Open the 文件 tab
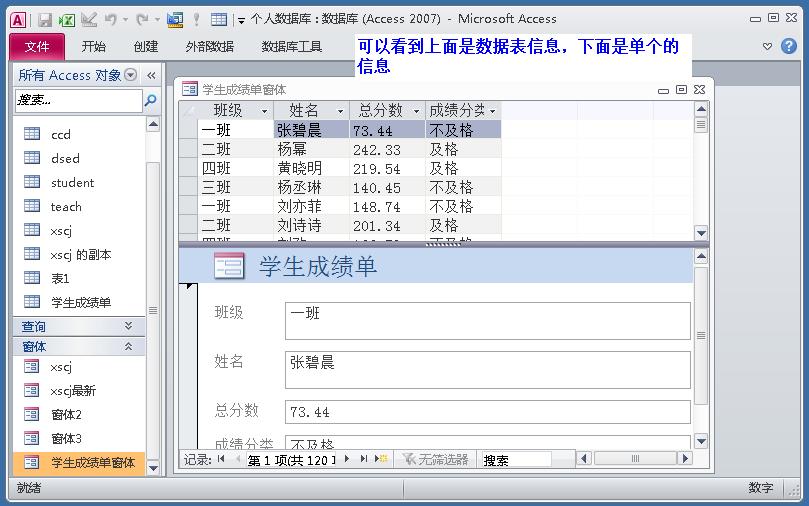This screenshot has width=809, height=506. click(37, 46)
